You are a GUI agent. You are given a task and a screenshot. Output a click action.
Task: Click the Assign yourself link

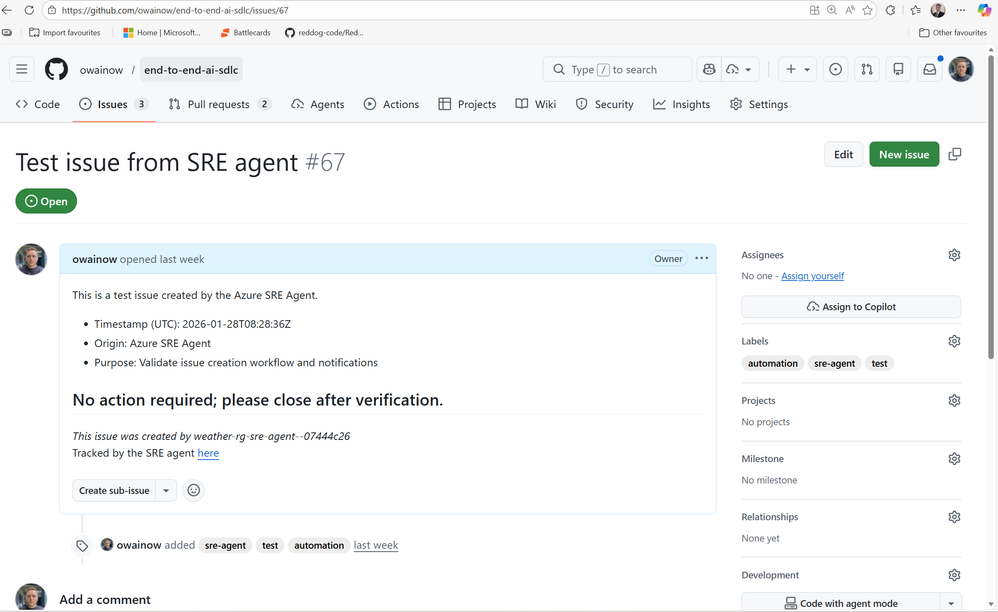tap(812, 276)
